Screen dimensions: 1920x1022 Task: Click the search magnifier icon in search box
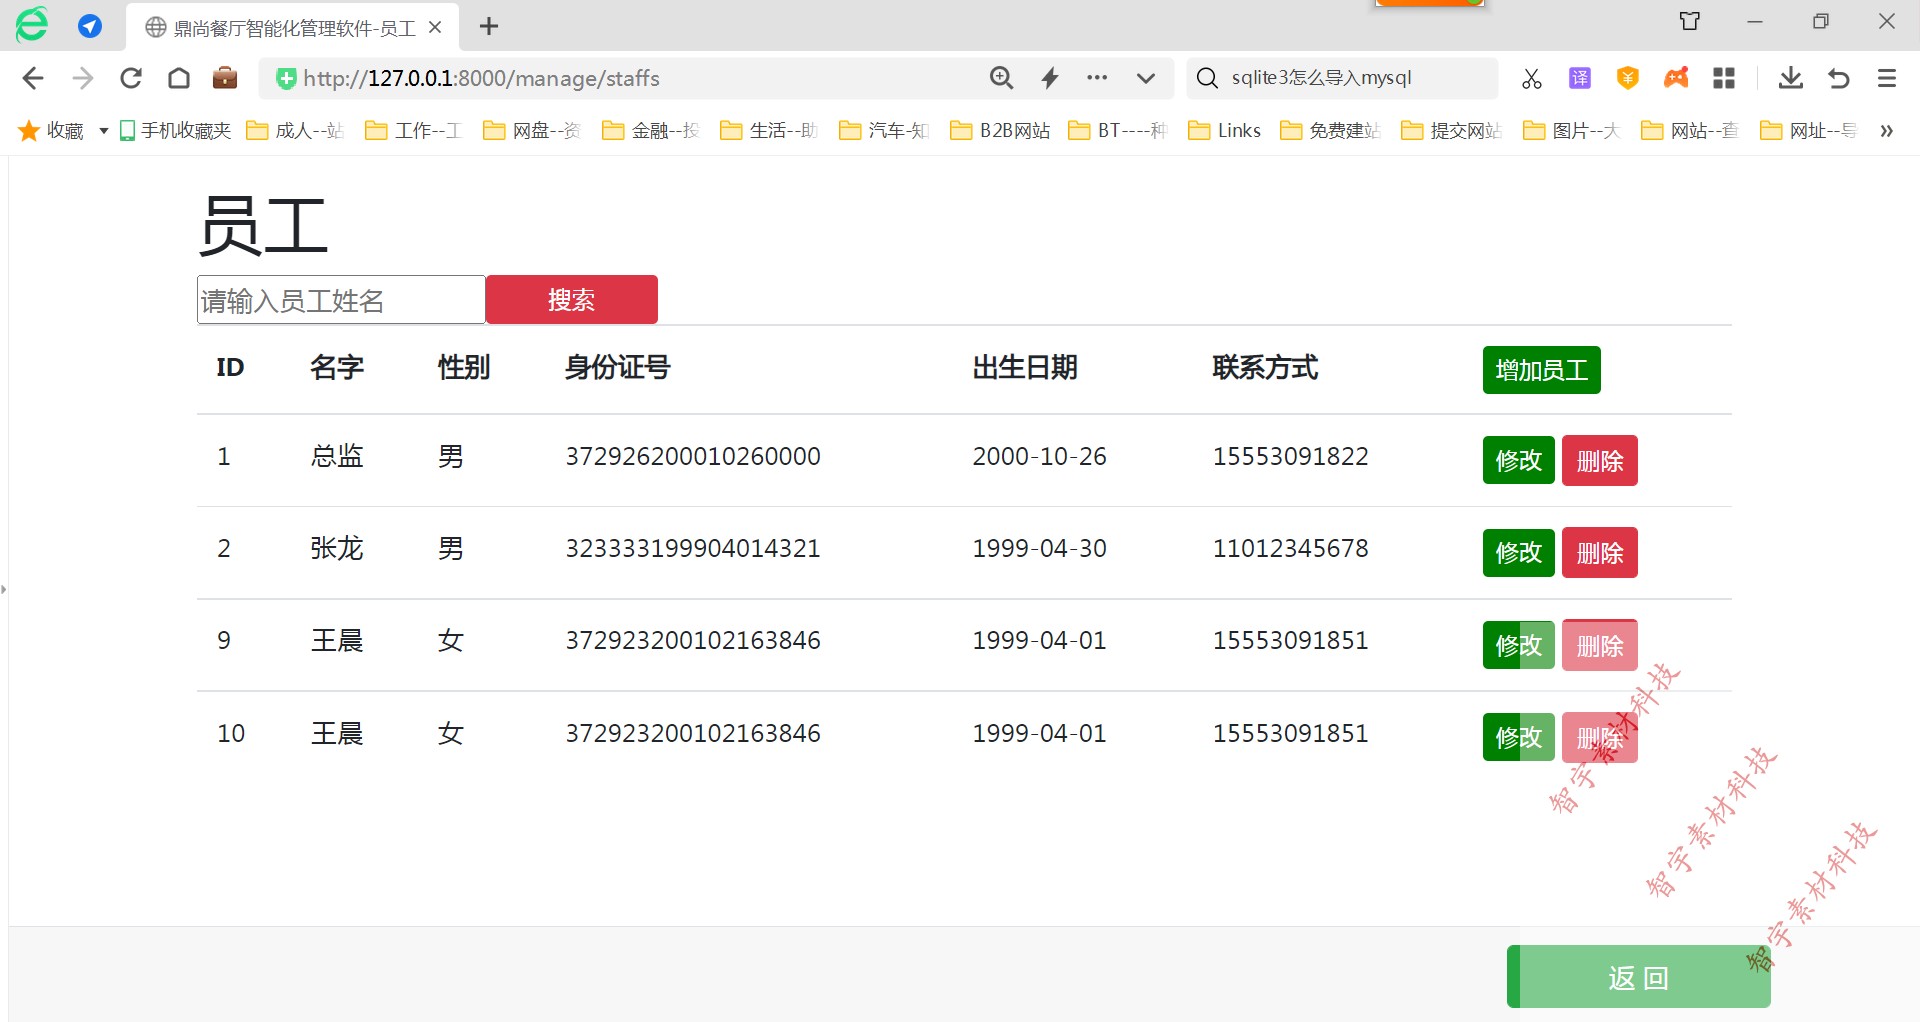click(x=1207, y=78)
